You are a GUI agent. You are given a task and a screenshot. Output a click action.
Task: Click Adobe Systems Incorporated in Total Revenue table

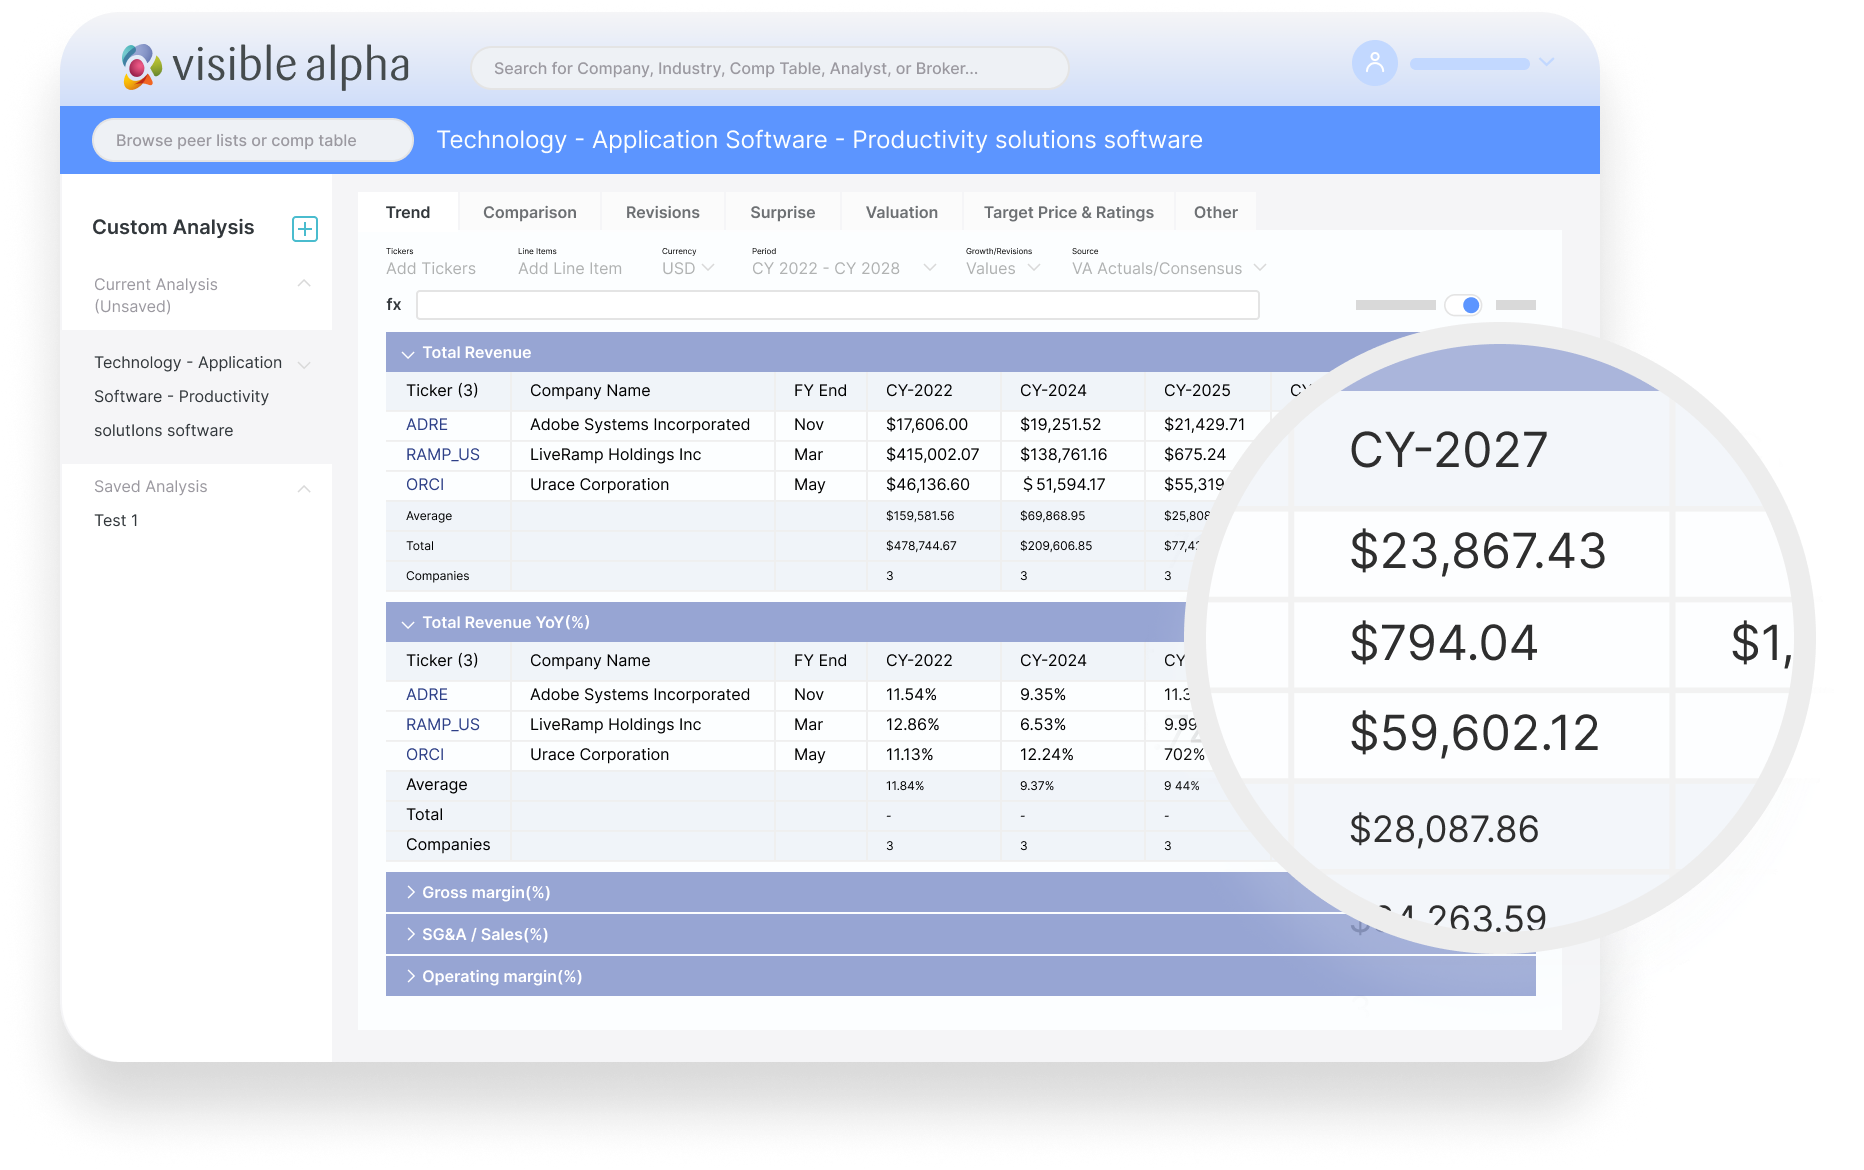[x=640, y=424]
